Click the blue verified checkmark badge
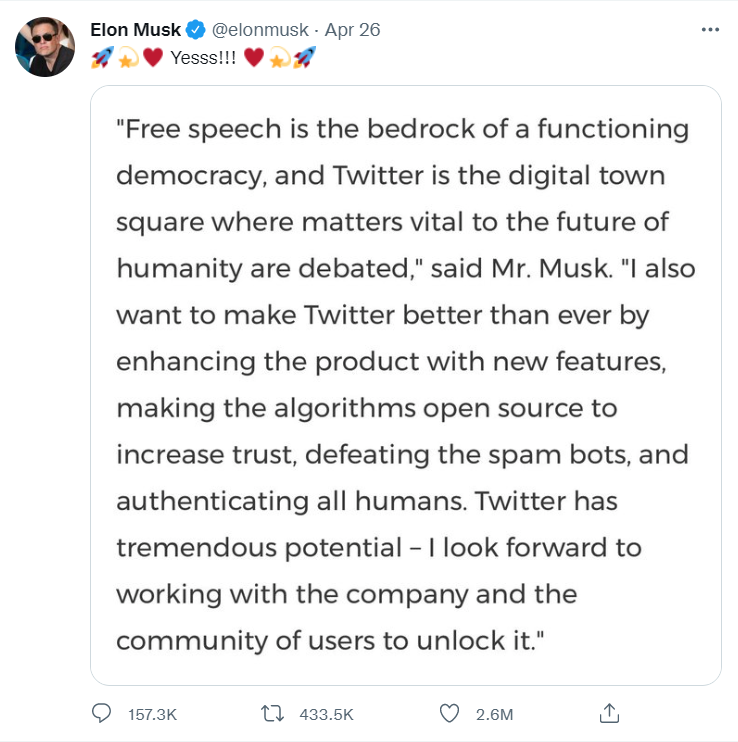 (195, 30)
